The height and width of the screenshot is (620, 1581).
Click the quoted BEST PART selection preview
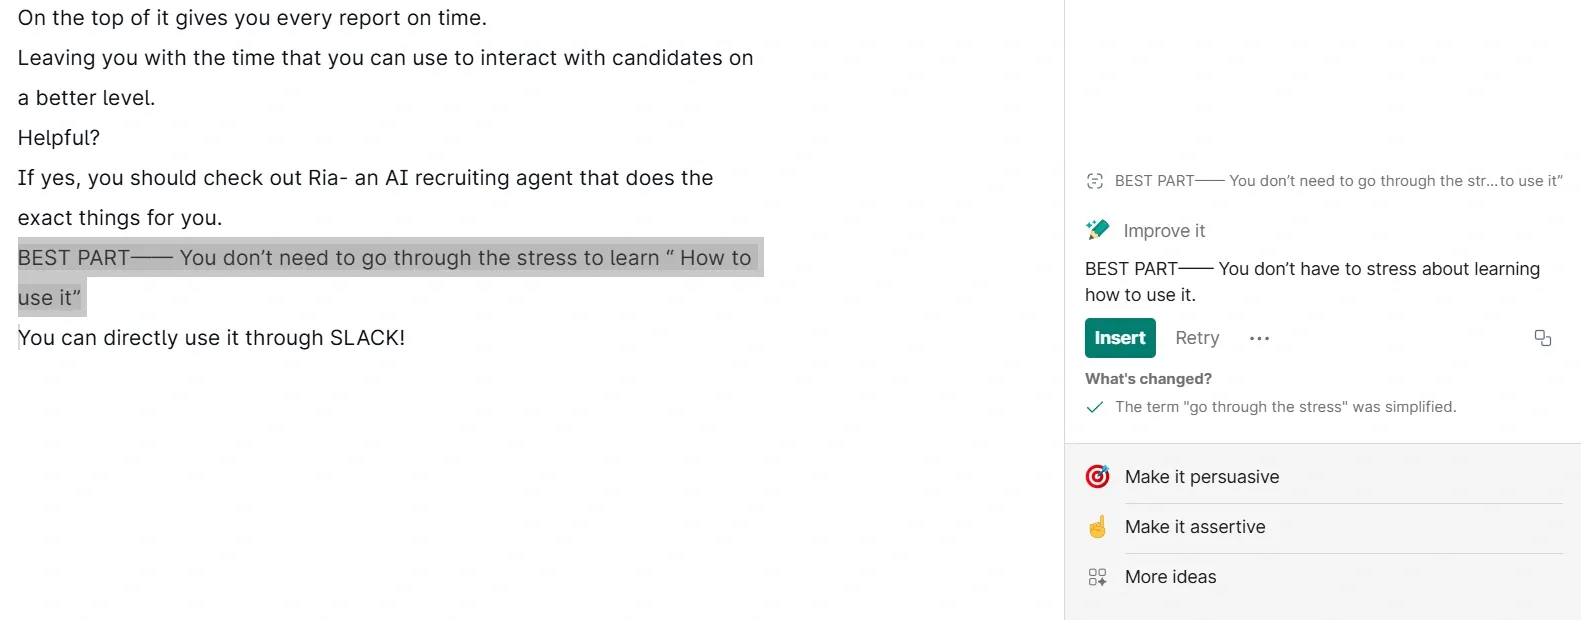pyautogui.click(x=1338, y=181)
